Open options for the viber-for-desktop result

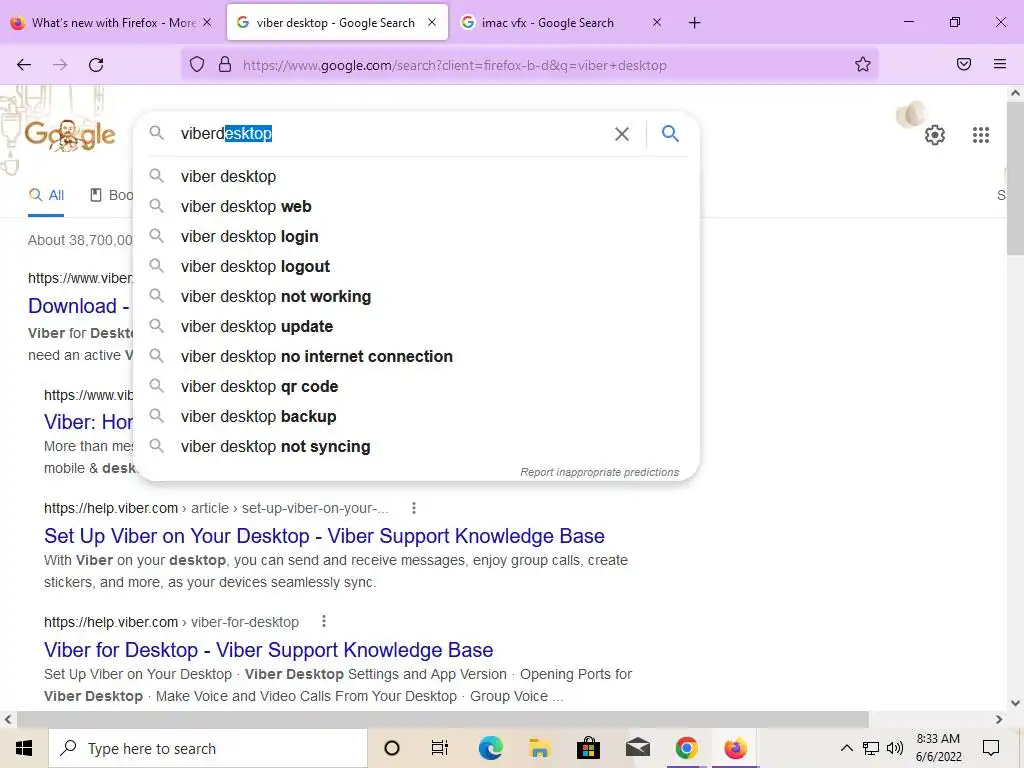click(x=323, y=621)
